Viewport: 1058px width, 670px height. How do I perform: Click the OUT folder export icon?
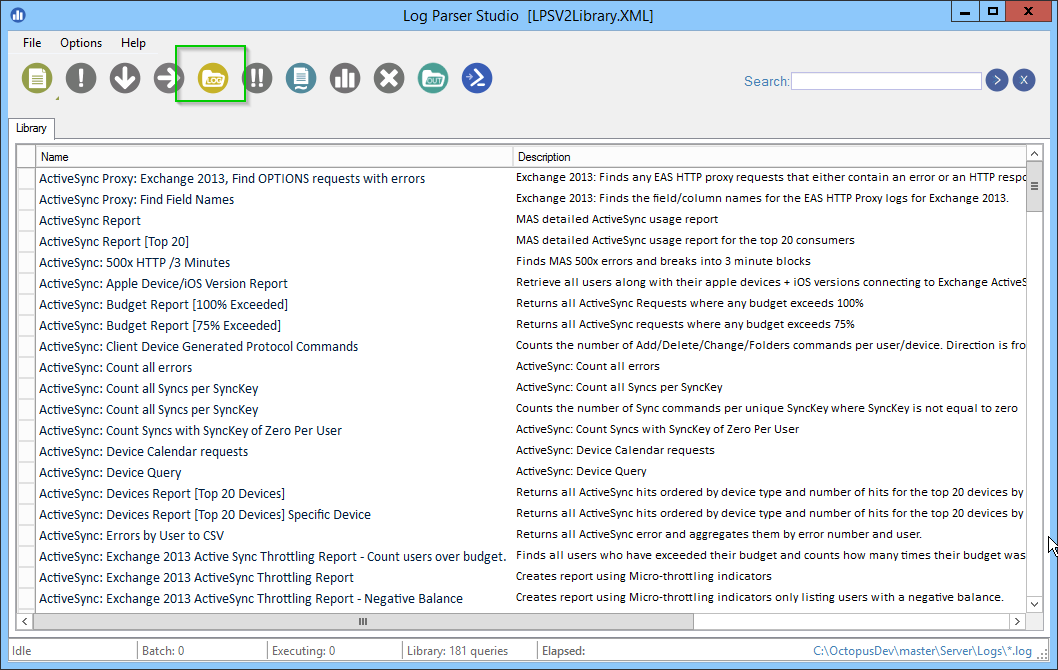tap(433, 78)
